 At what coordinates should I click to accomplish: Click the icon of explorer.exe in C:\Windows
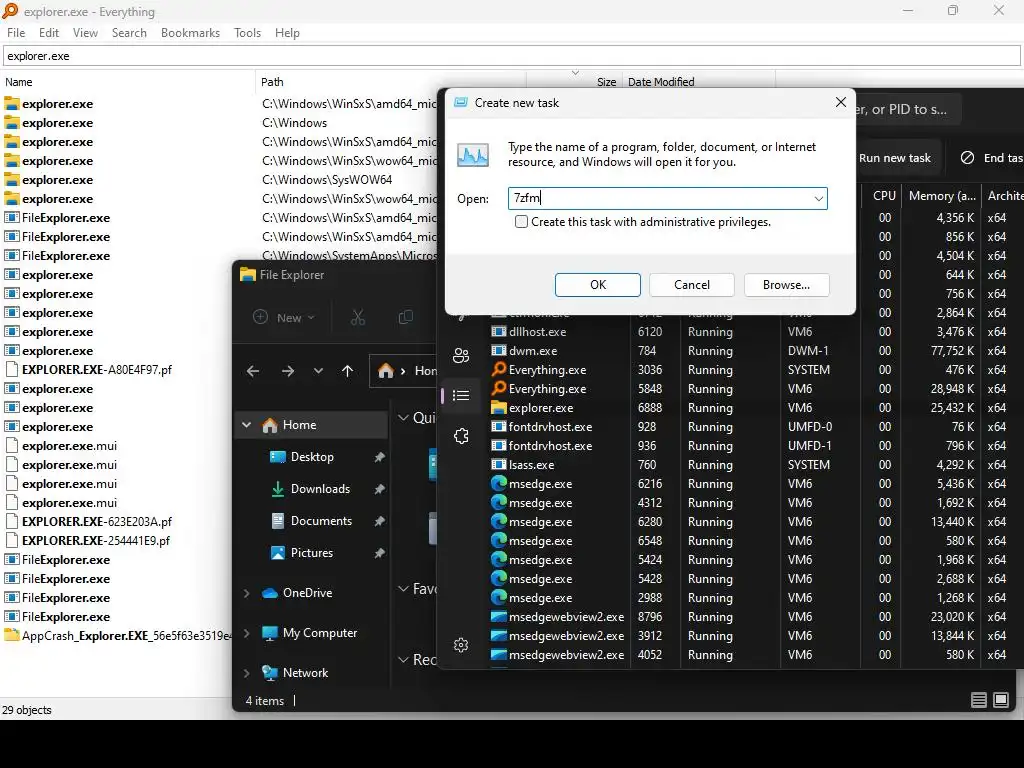[x=12, y=123]
